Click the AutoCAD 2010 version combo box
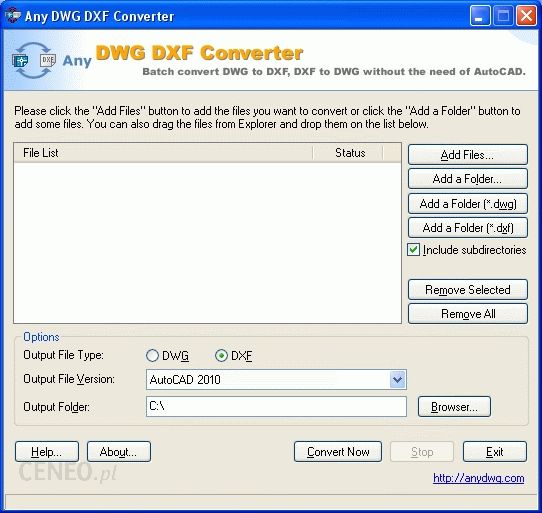The image size is (542, 513). point(276,380)
